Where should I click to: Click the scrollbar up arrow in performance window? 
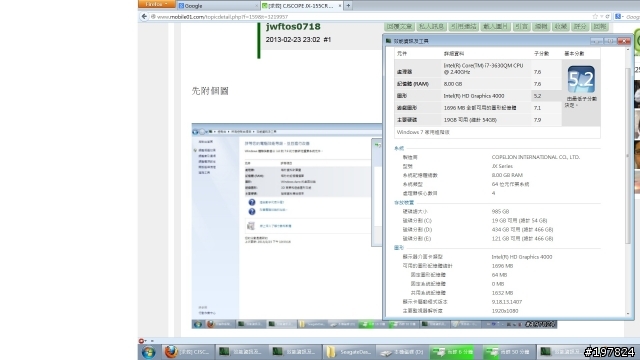(x=628, y=50)
